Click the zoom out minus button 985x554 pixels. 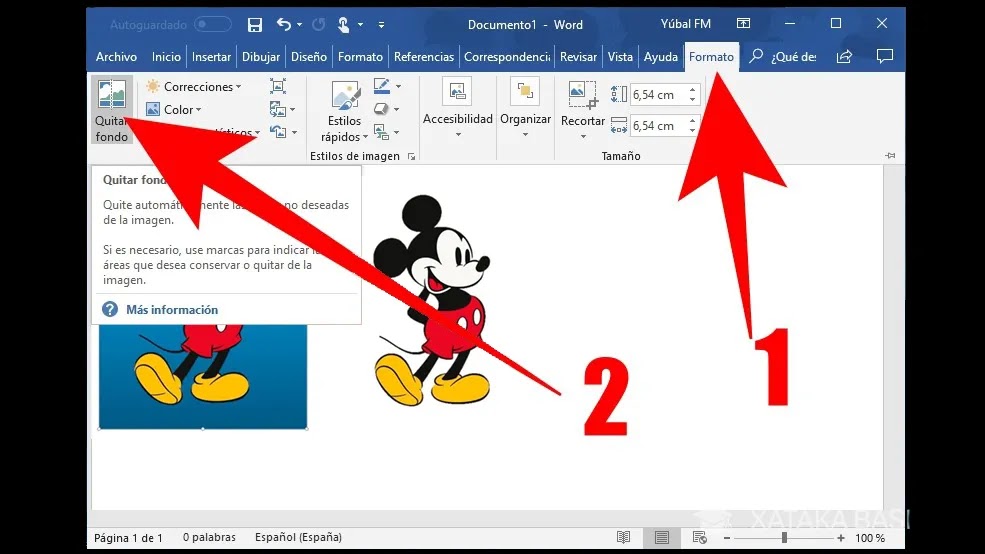tap(727, 538)
